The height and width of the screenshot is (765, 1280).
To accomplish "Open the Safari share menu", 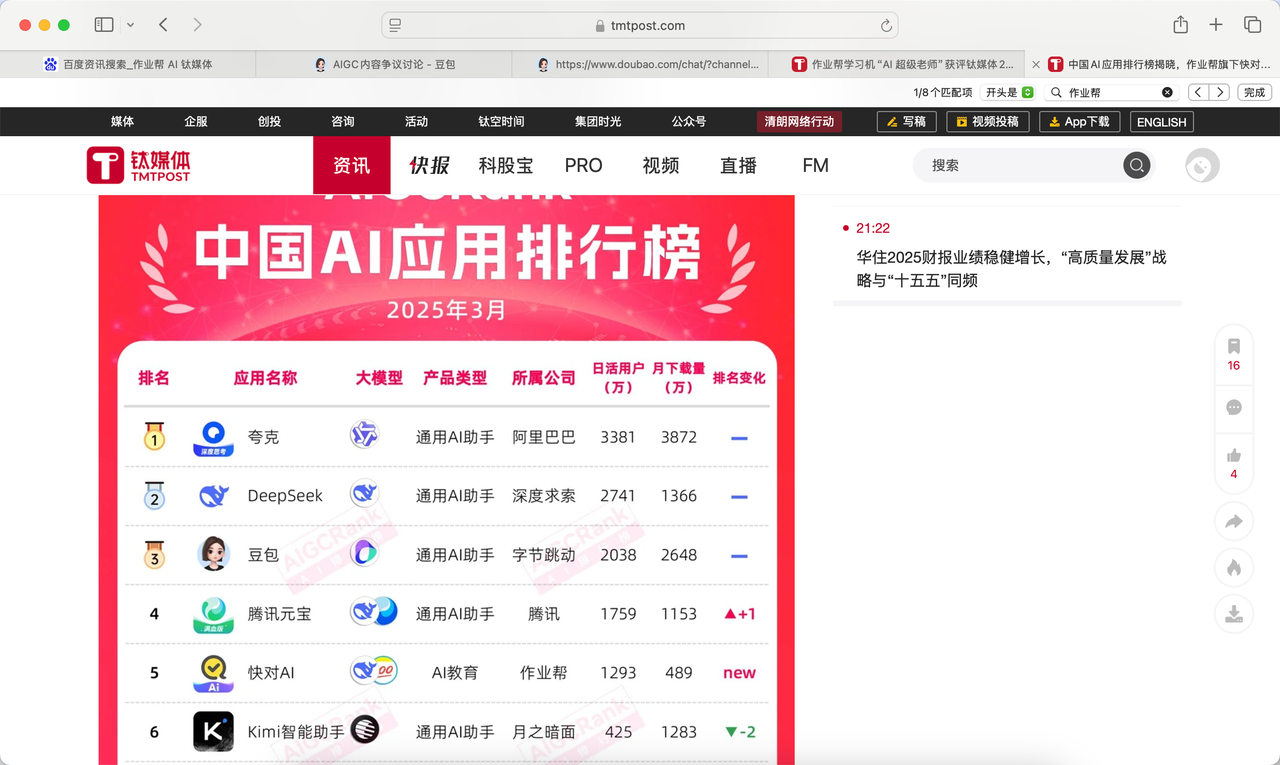I will point(1180,25).
